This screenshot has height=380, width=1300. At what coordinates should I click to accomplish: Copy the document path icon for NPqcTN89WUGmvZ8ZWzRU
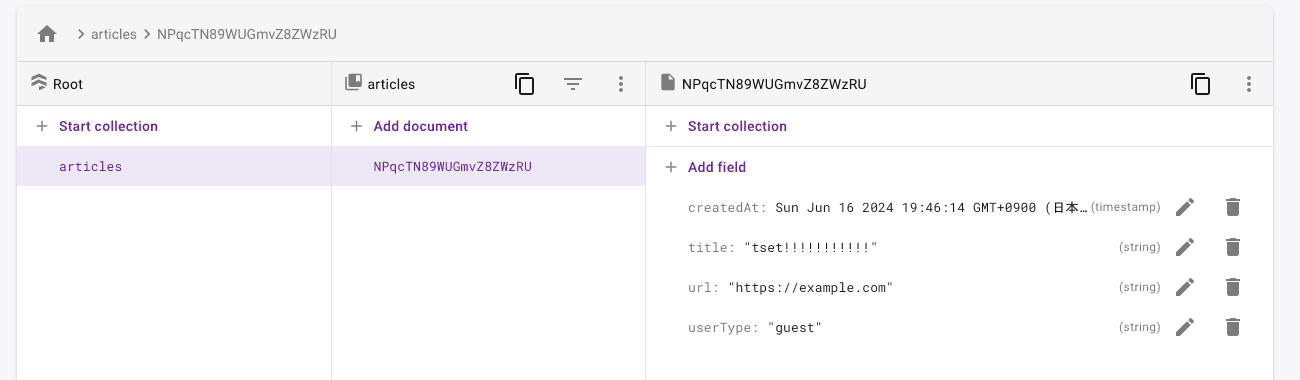pos(1201,85)
